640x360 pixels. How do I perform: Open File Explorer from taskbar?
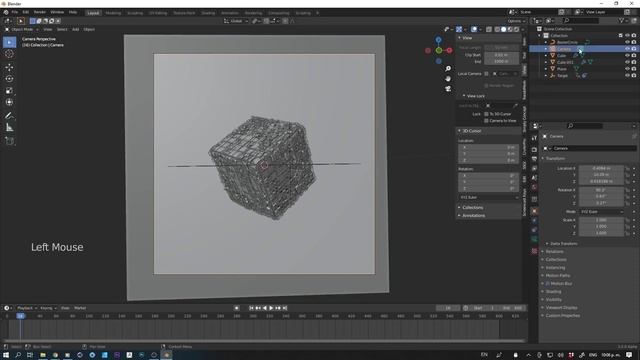click(x=42, y=355)
